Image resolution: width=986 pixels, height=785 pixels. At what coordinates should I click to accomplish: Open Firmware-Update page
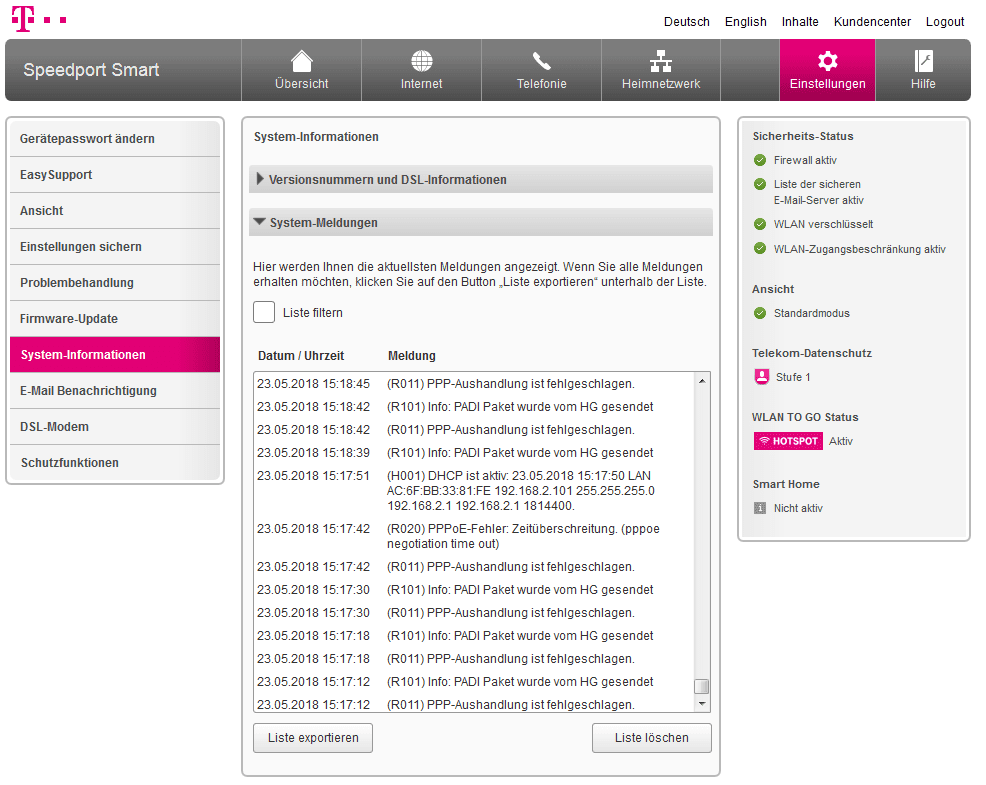point(115,319)
